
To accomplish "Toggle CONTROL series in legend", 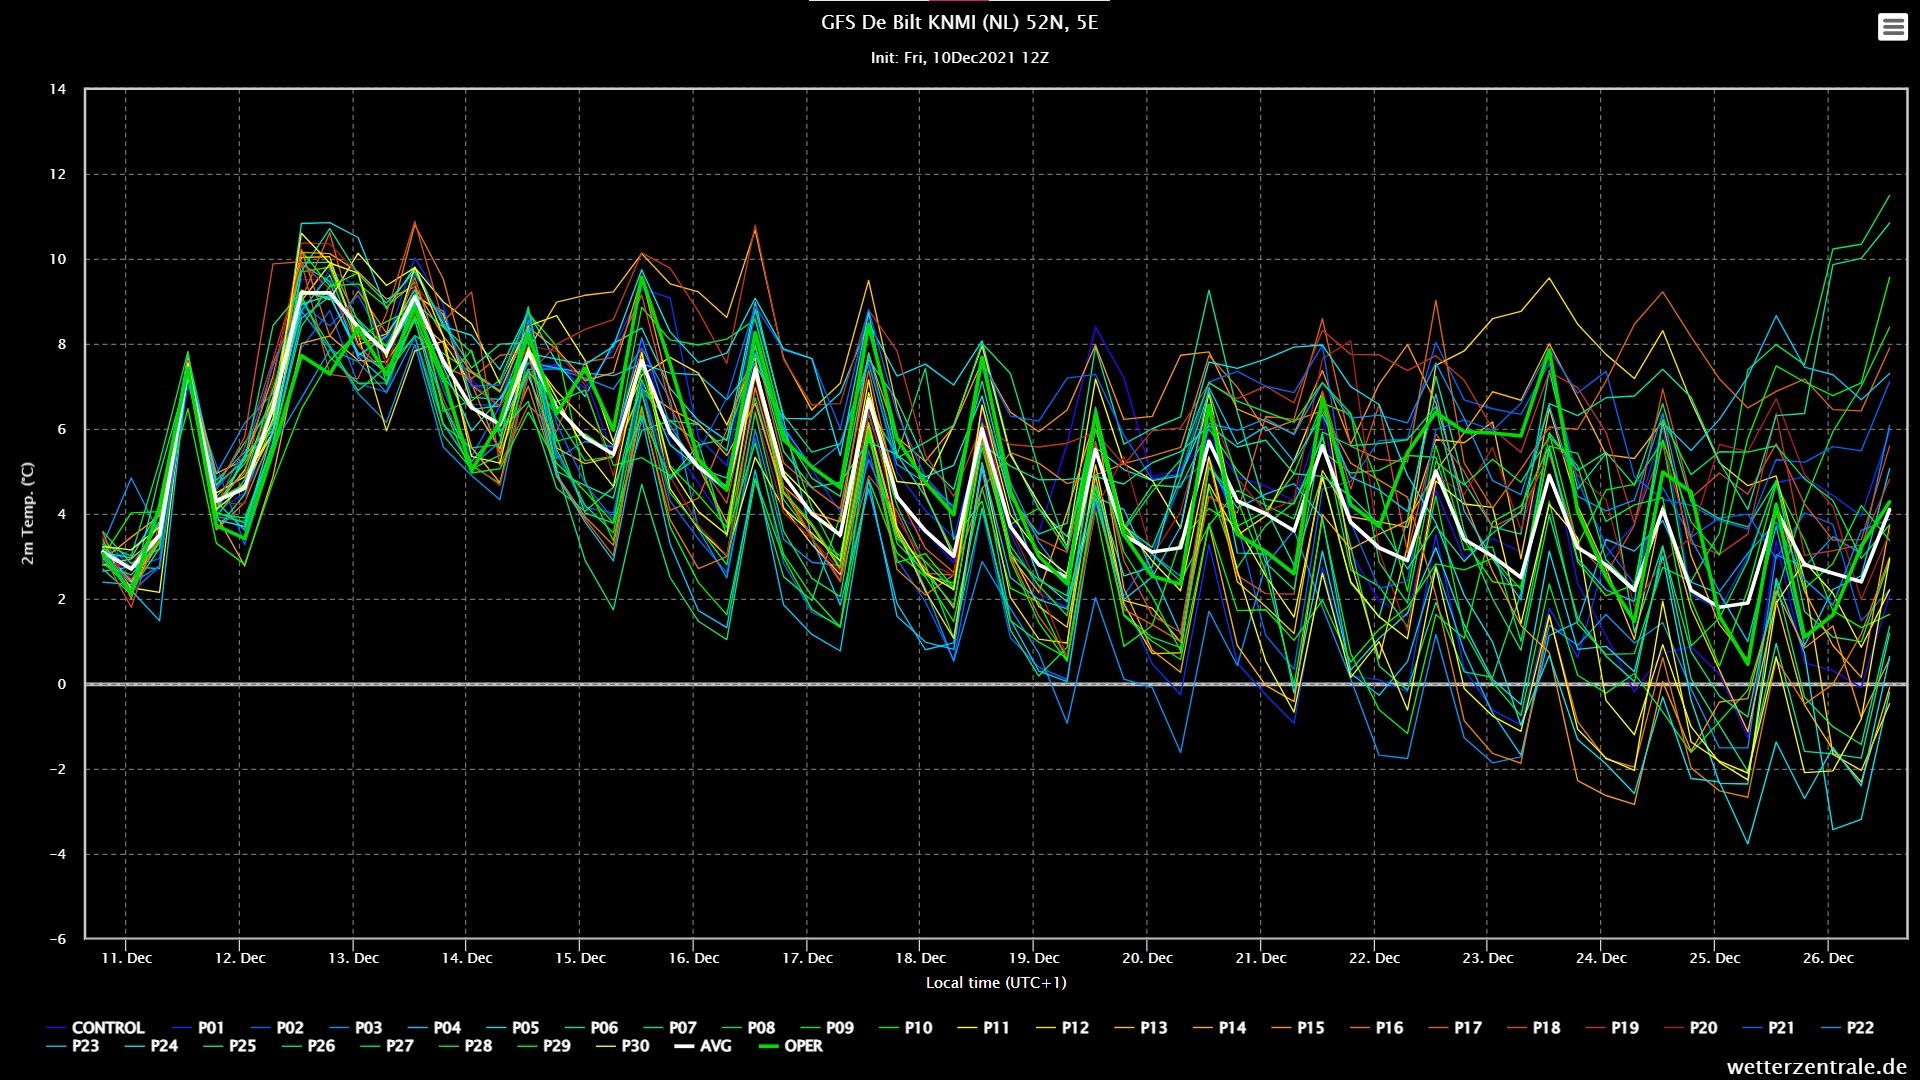I will point(107,1028).
